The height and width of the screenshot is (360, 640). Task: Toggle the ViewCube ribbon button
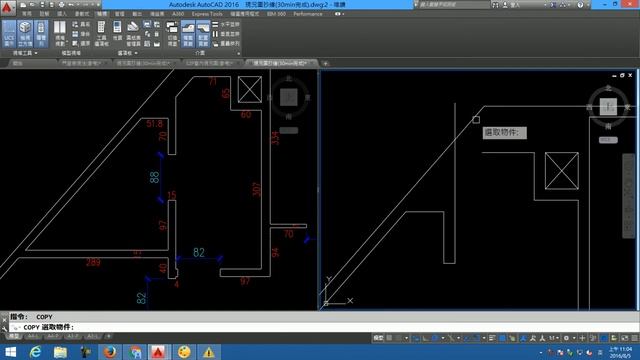(25, 34)
